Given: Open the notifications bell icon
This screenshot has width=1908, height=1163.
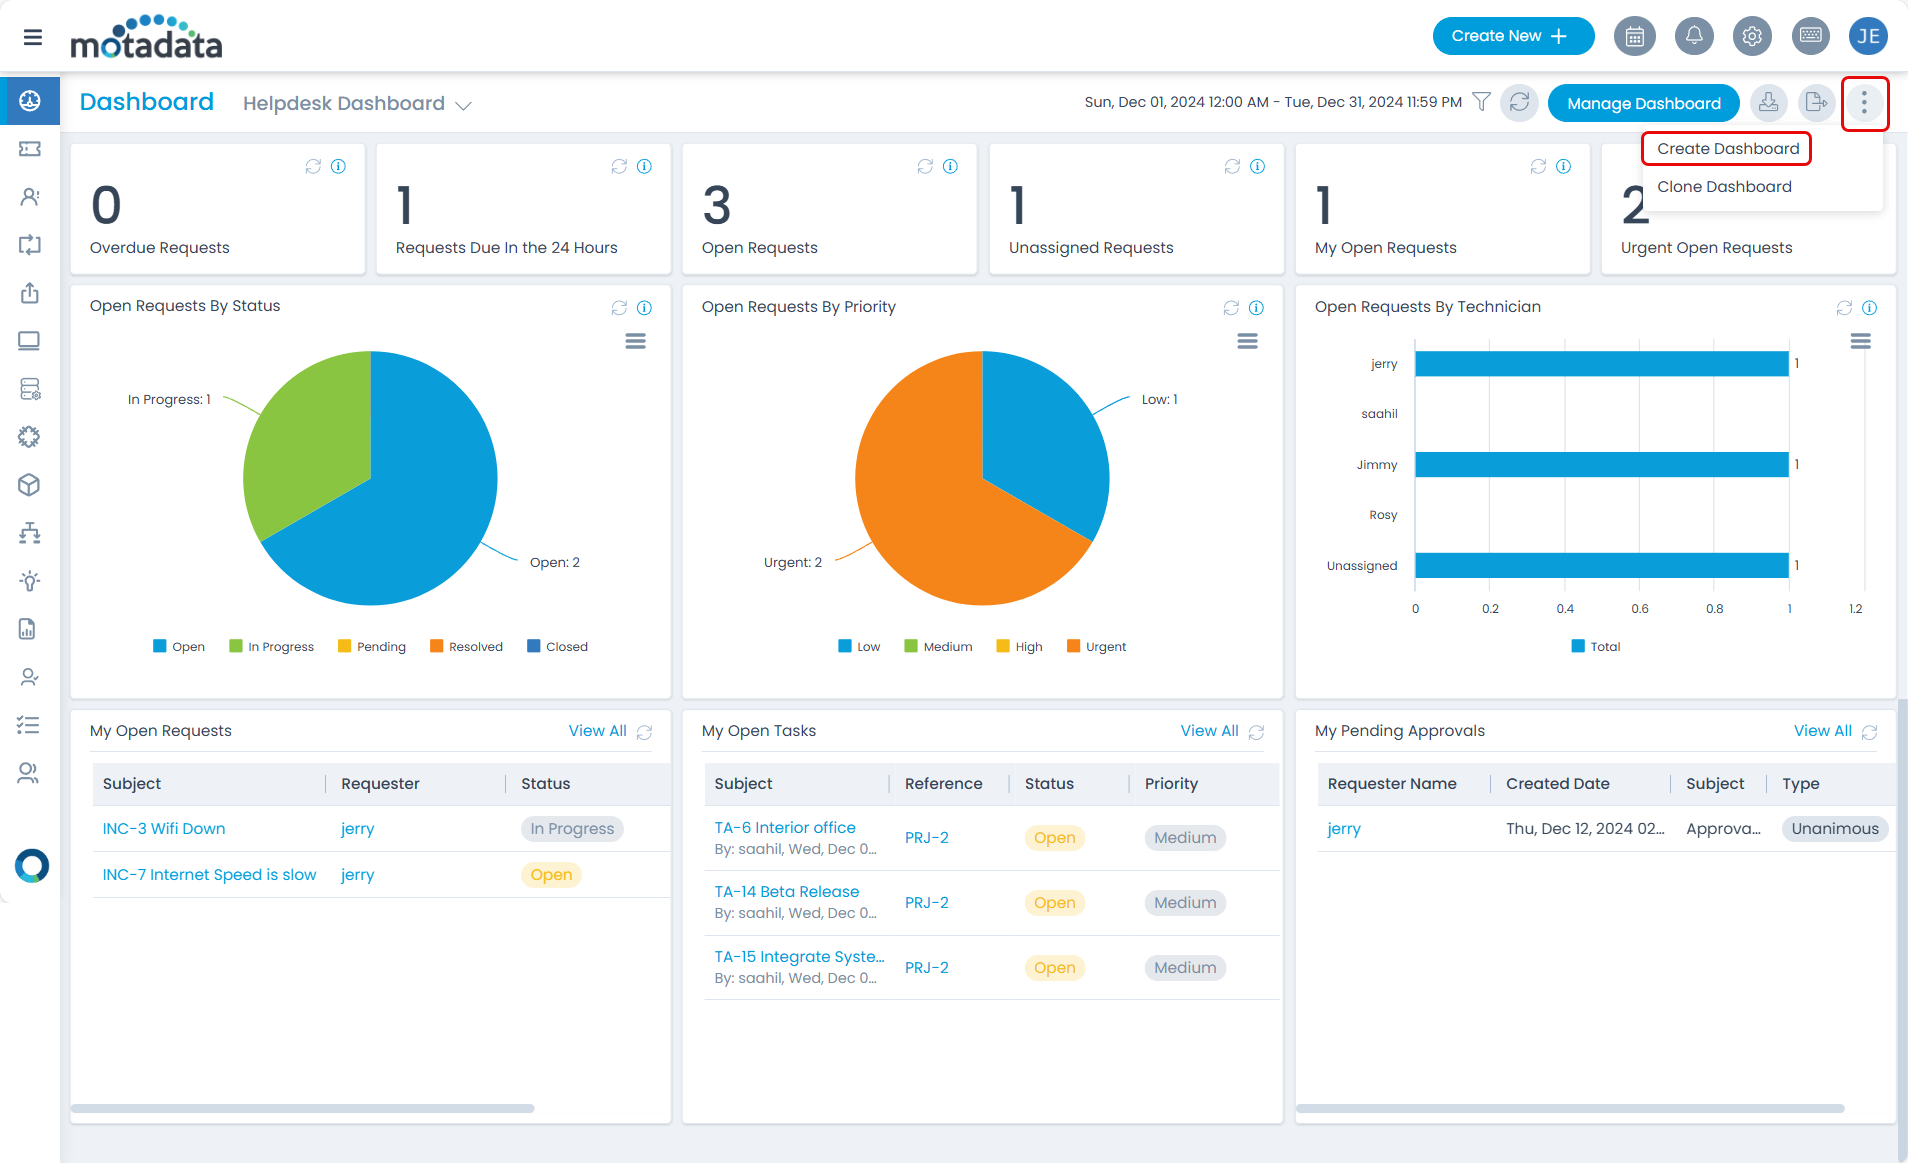Looking at the screenshot, I should (x=1693, y=37).
